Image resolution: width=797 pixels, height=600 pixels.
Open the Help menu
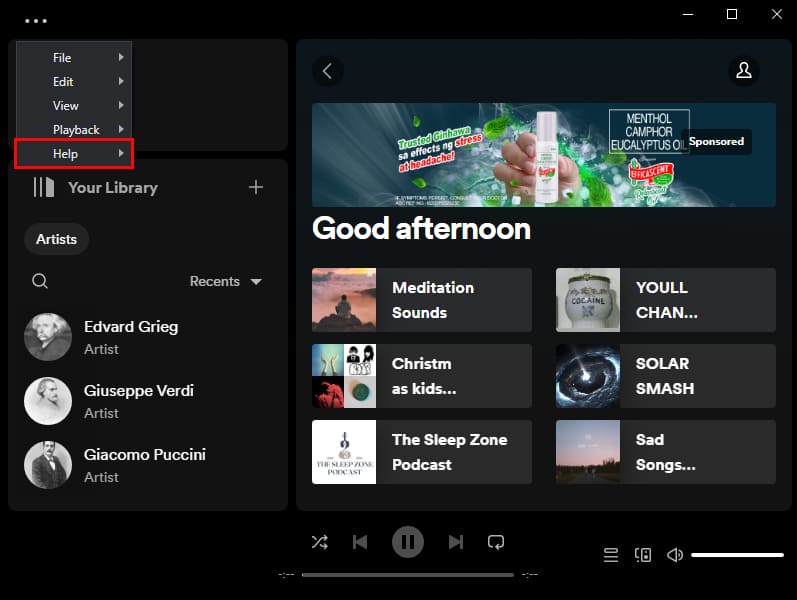(74, 153)
